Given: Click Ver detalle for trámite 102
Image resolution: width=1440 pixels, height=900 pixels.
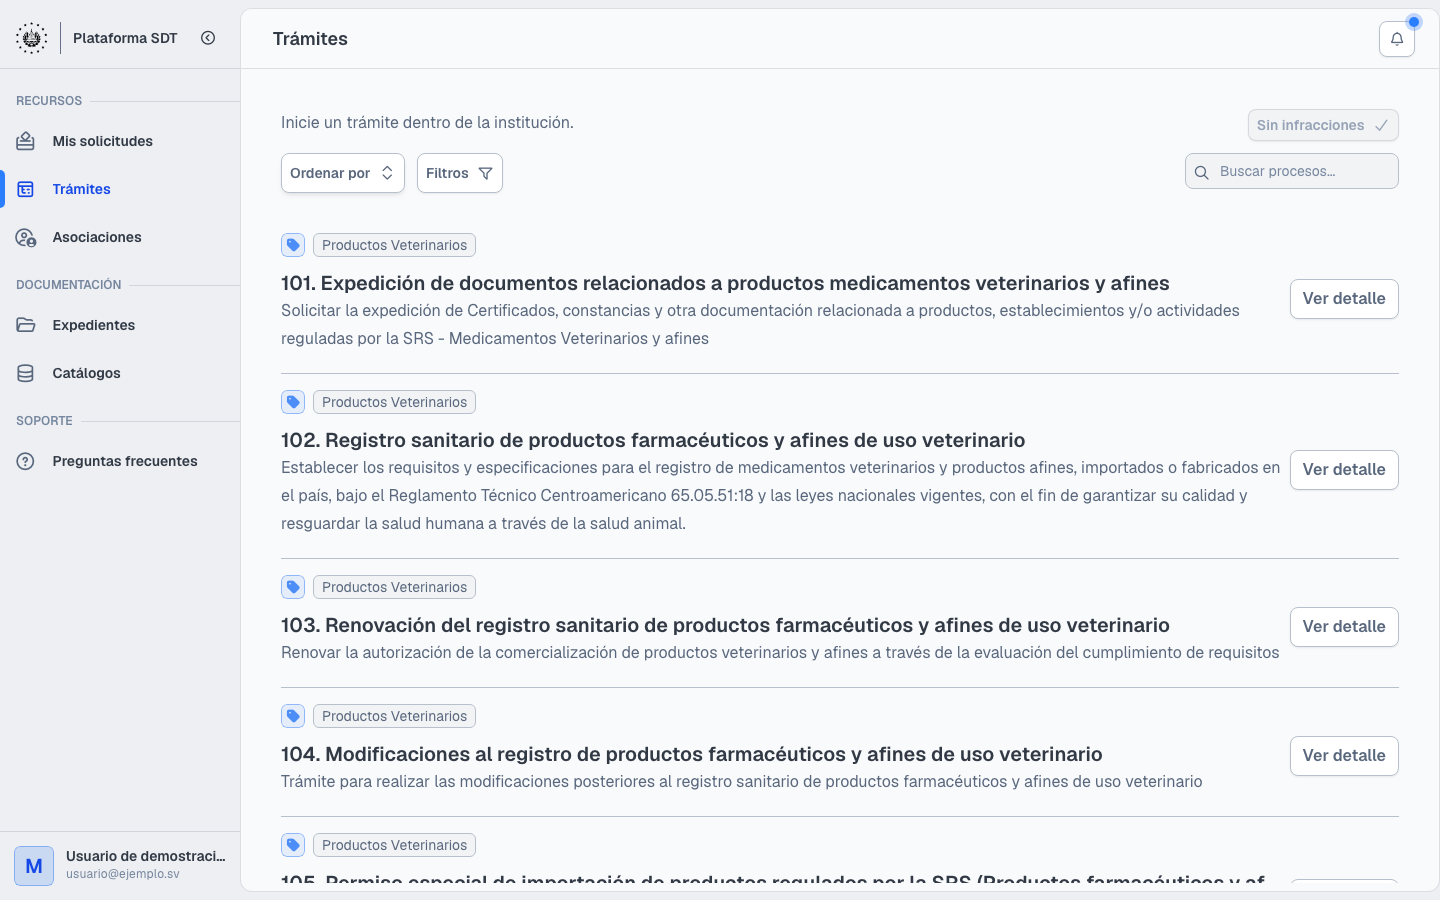Looking at the screenshot, I should pyautogui.click(x=1344, y=470).
